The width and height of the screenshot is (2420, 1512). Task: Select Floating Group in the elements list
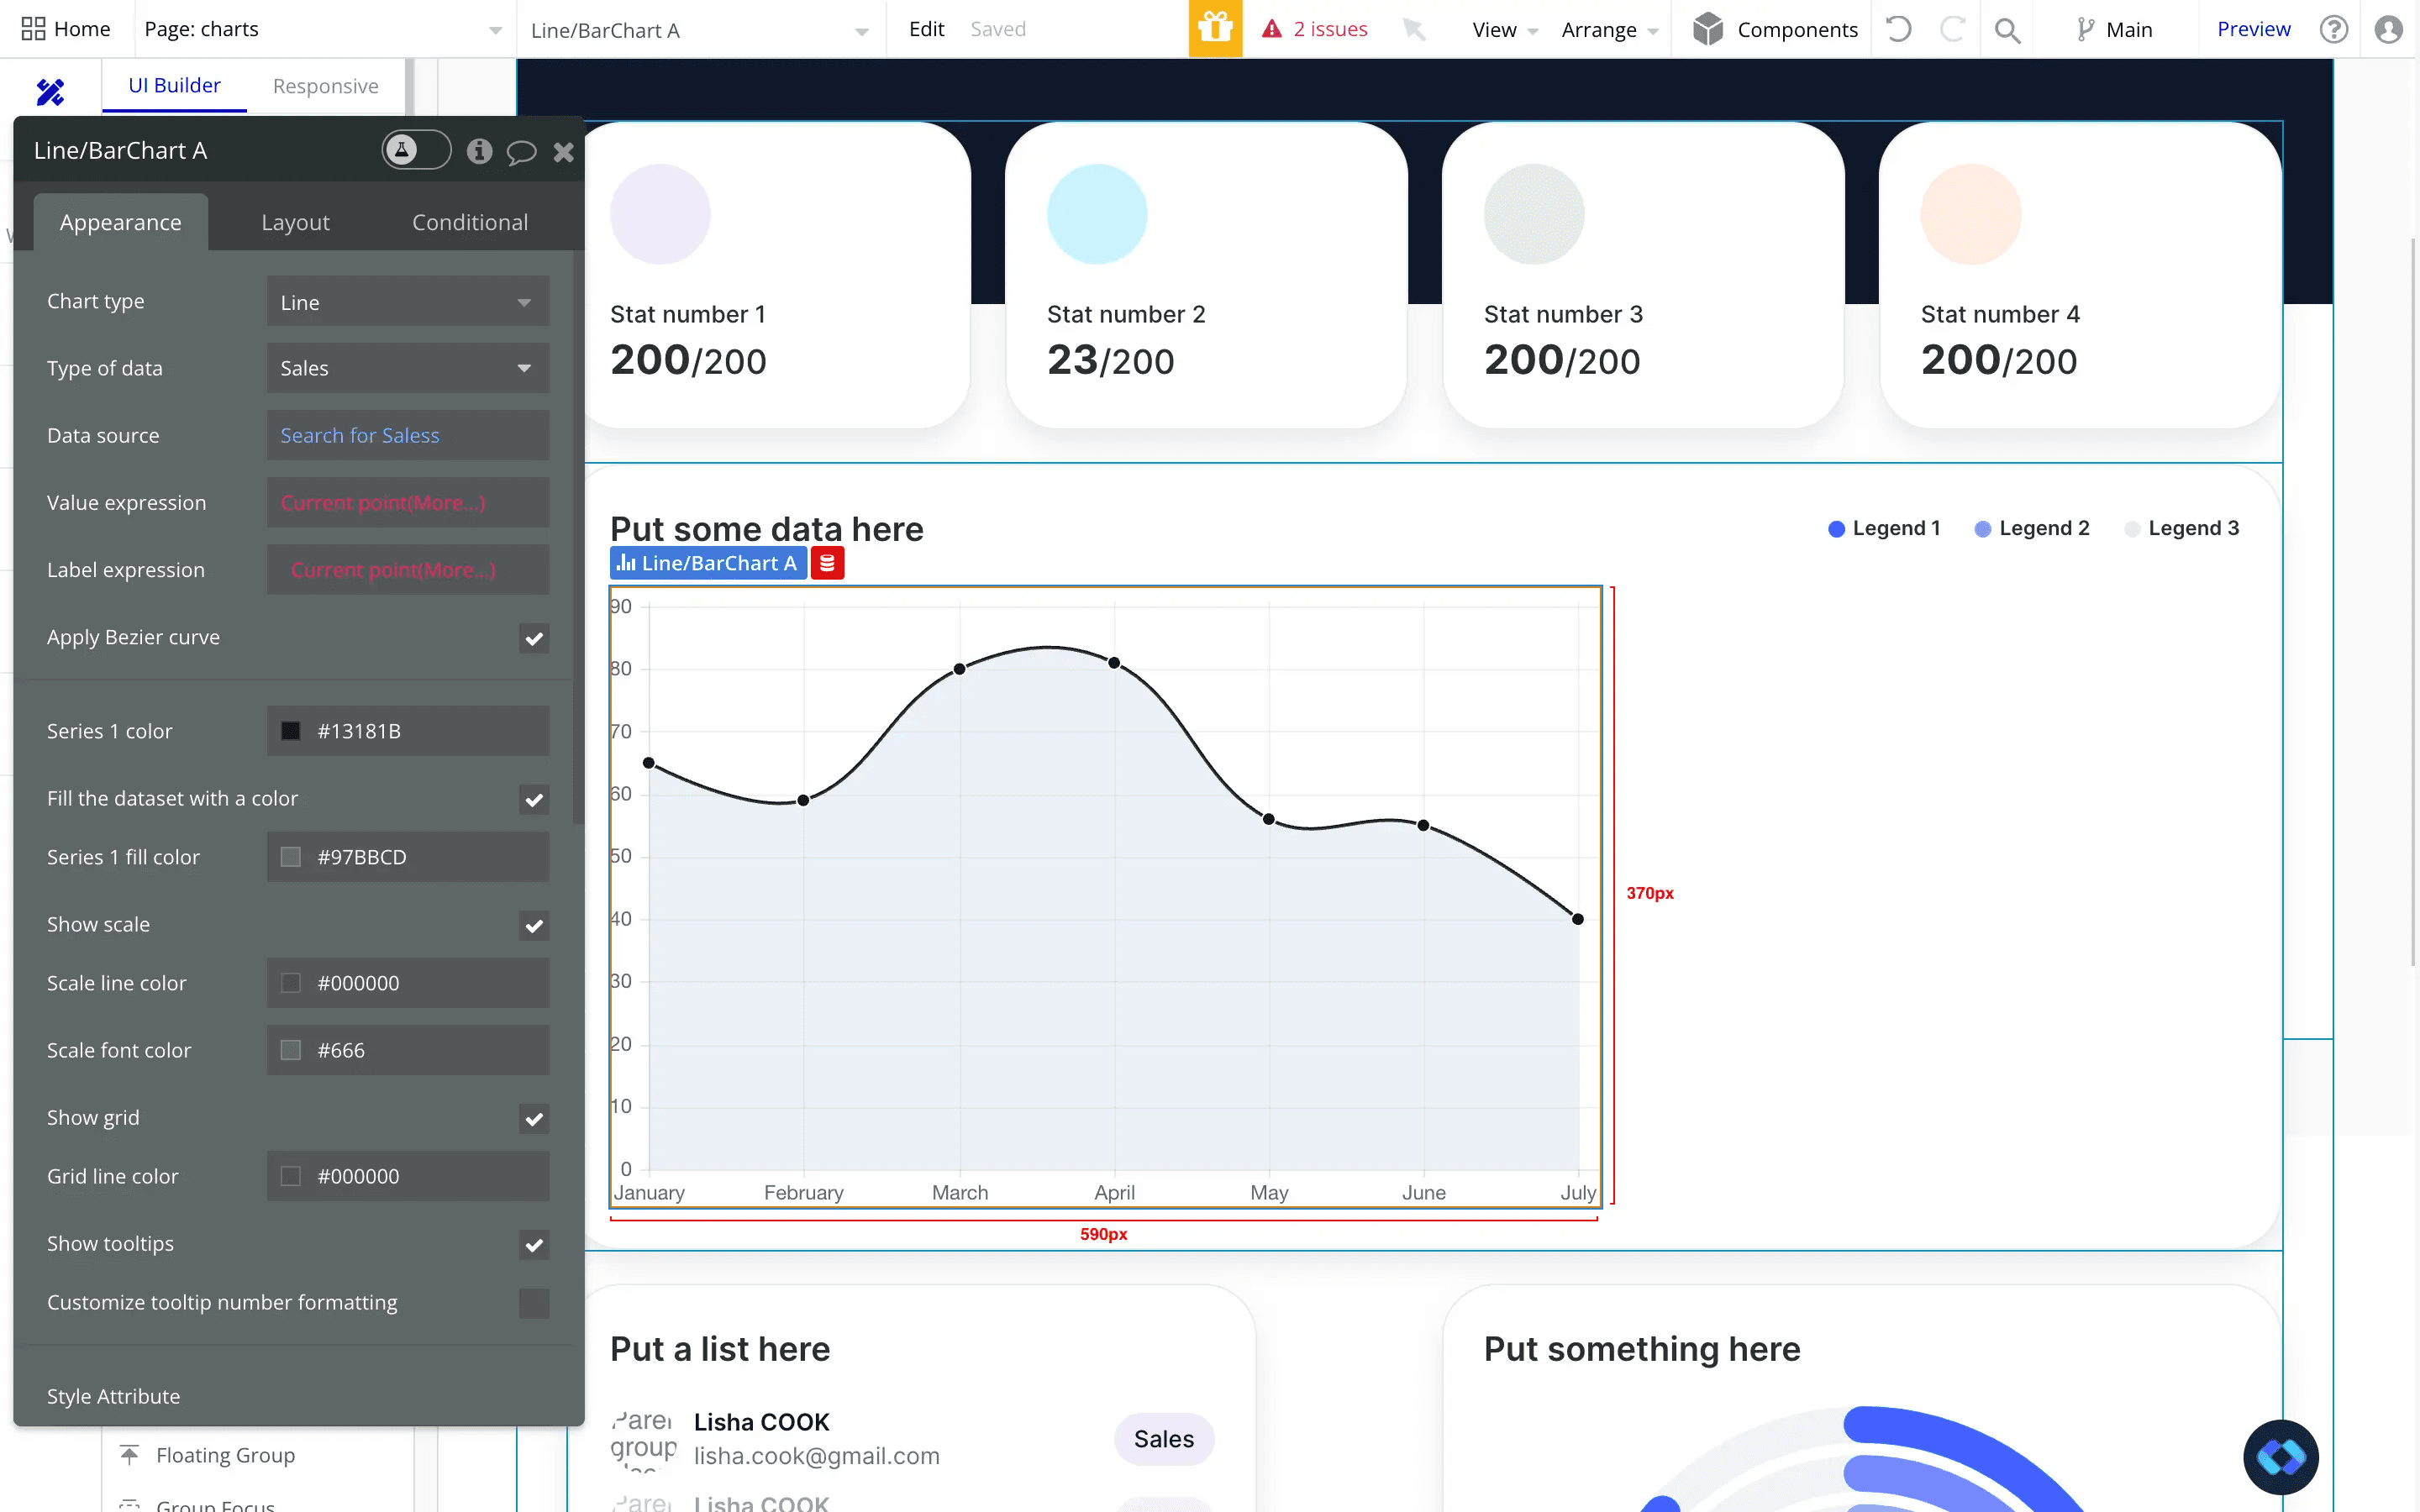point(224,1455)
